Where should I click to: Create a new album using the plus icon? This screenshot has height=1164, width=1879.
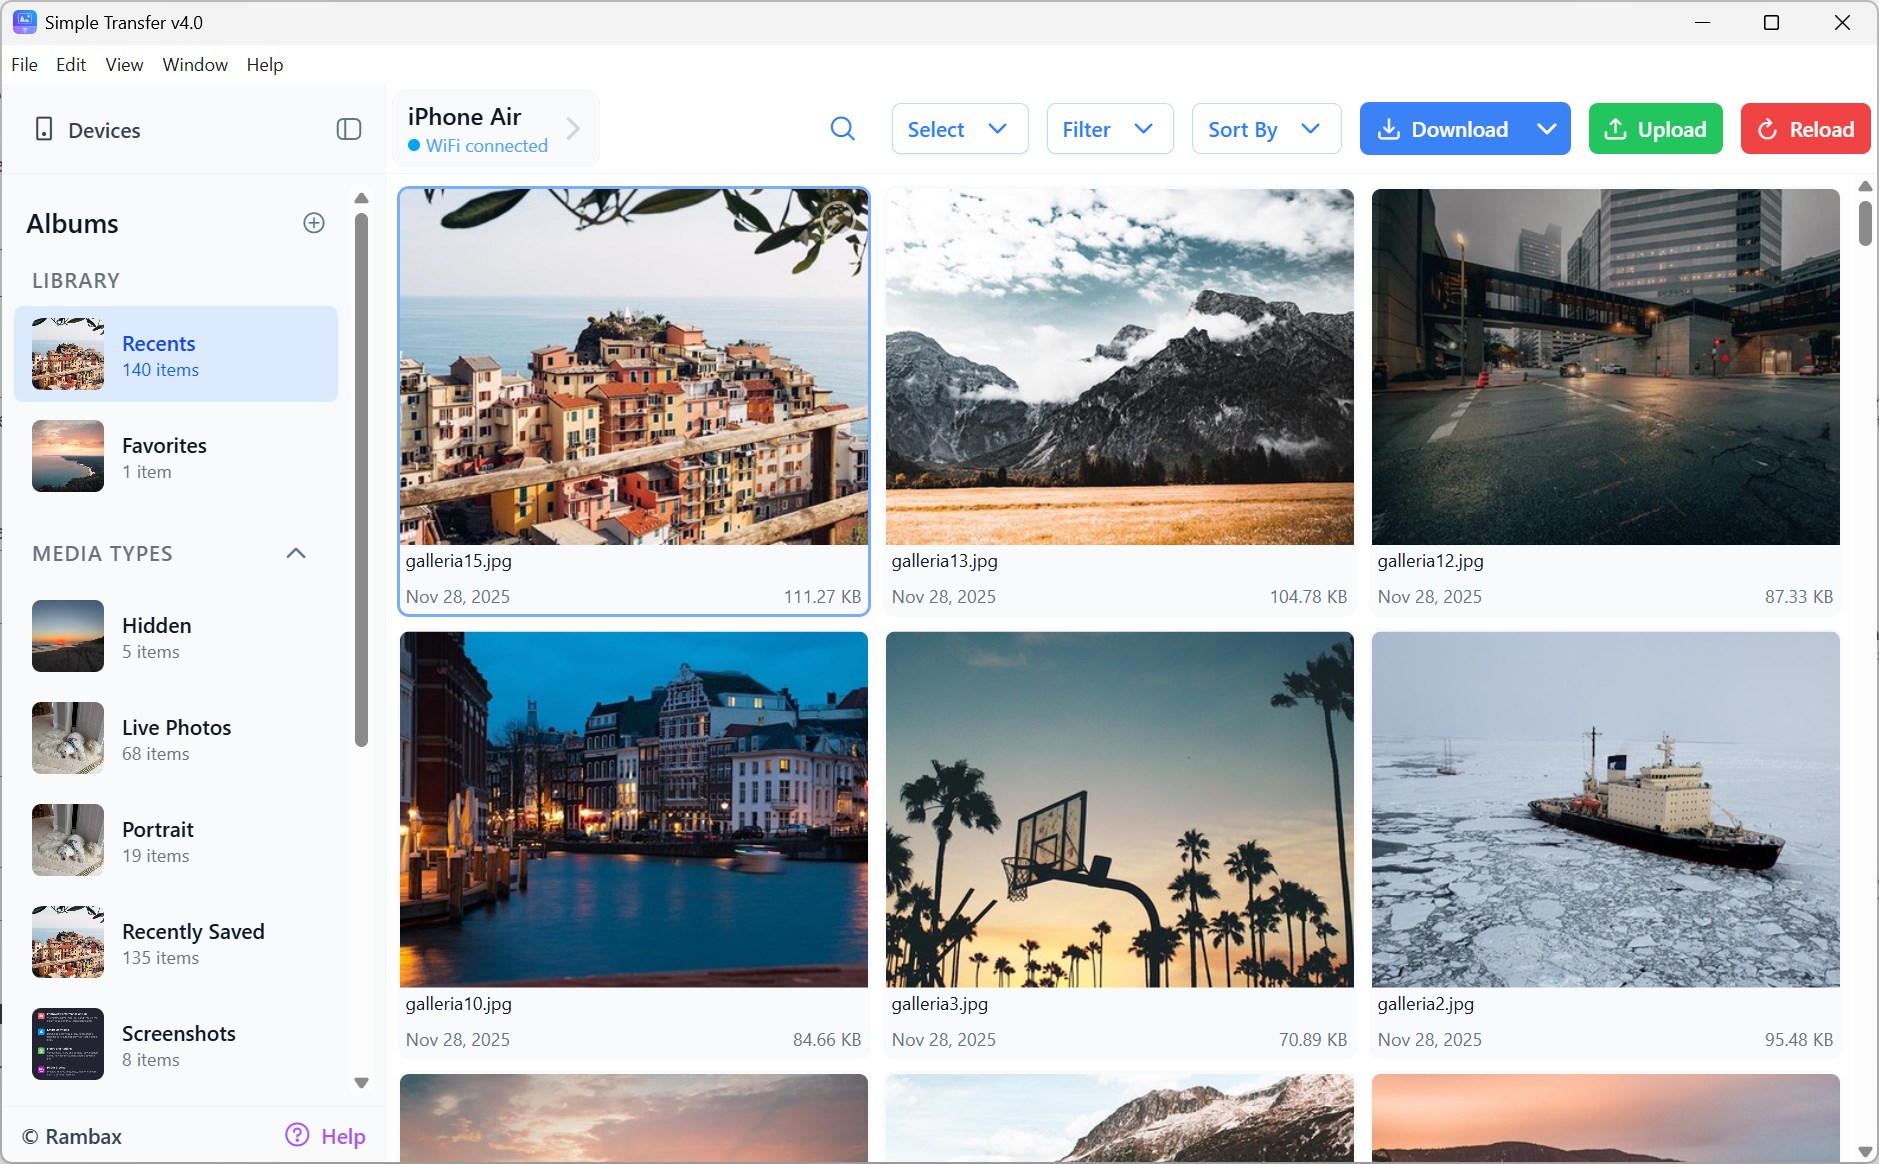point(313,222)
